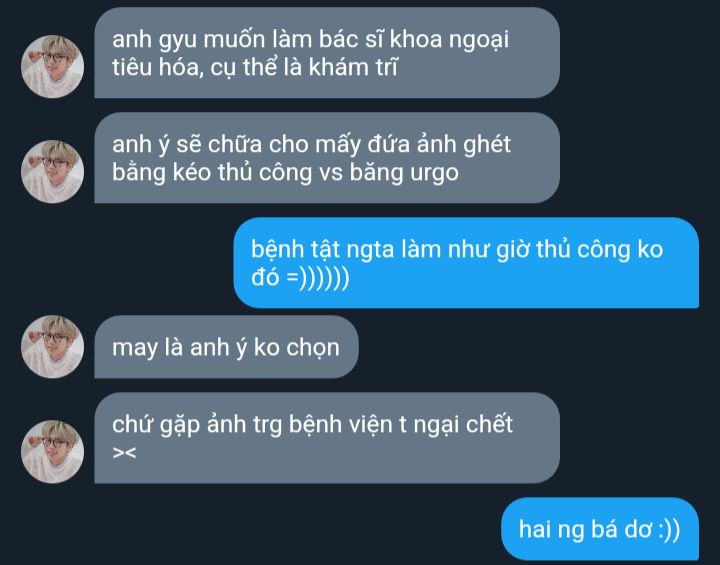
Task: Tap the 'chứ gặp ảnh trg bệnh viện' message bubble
Action: click(327, 438)
